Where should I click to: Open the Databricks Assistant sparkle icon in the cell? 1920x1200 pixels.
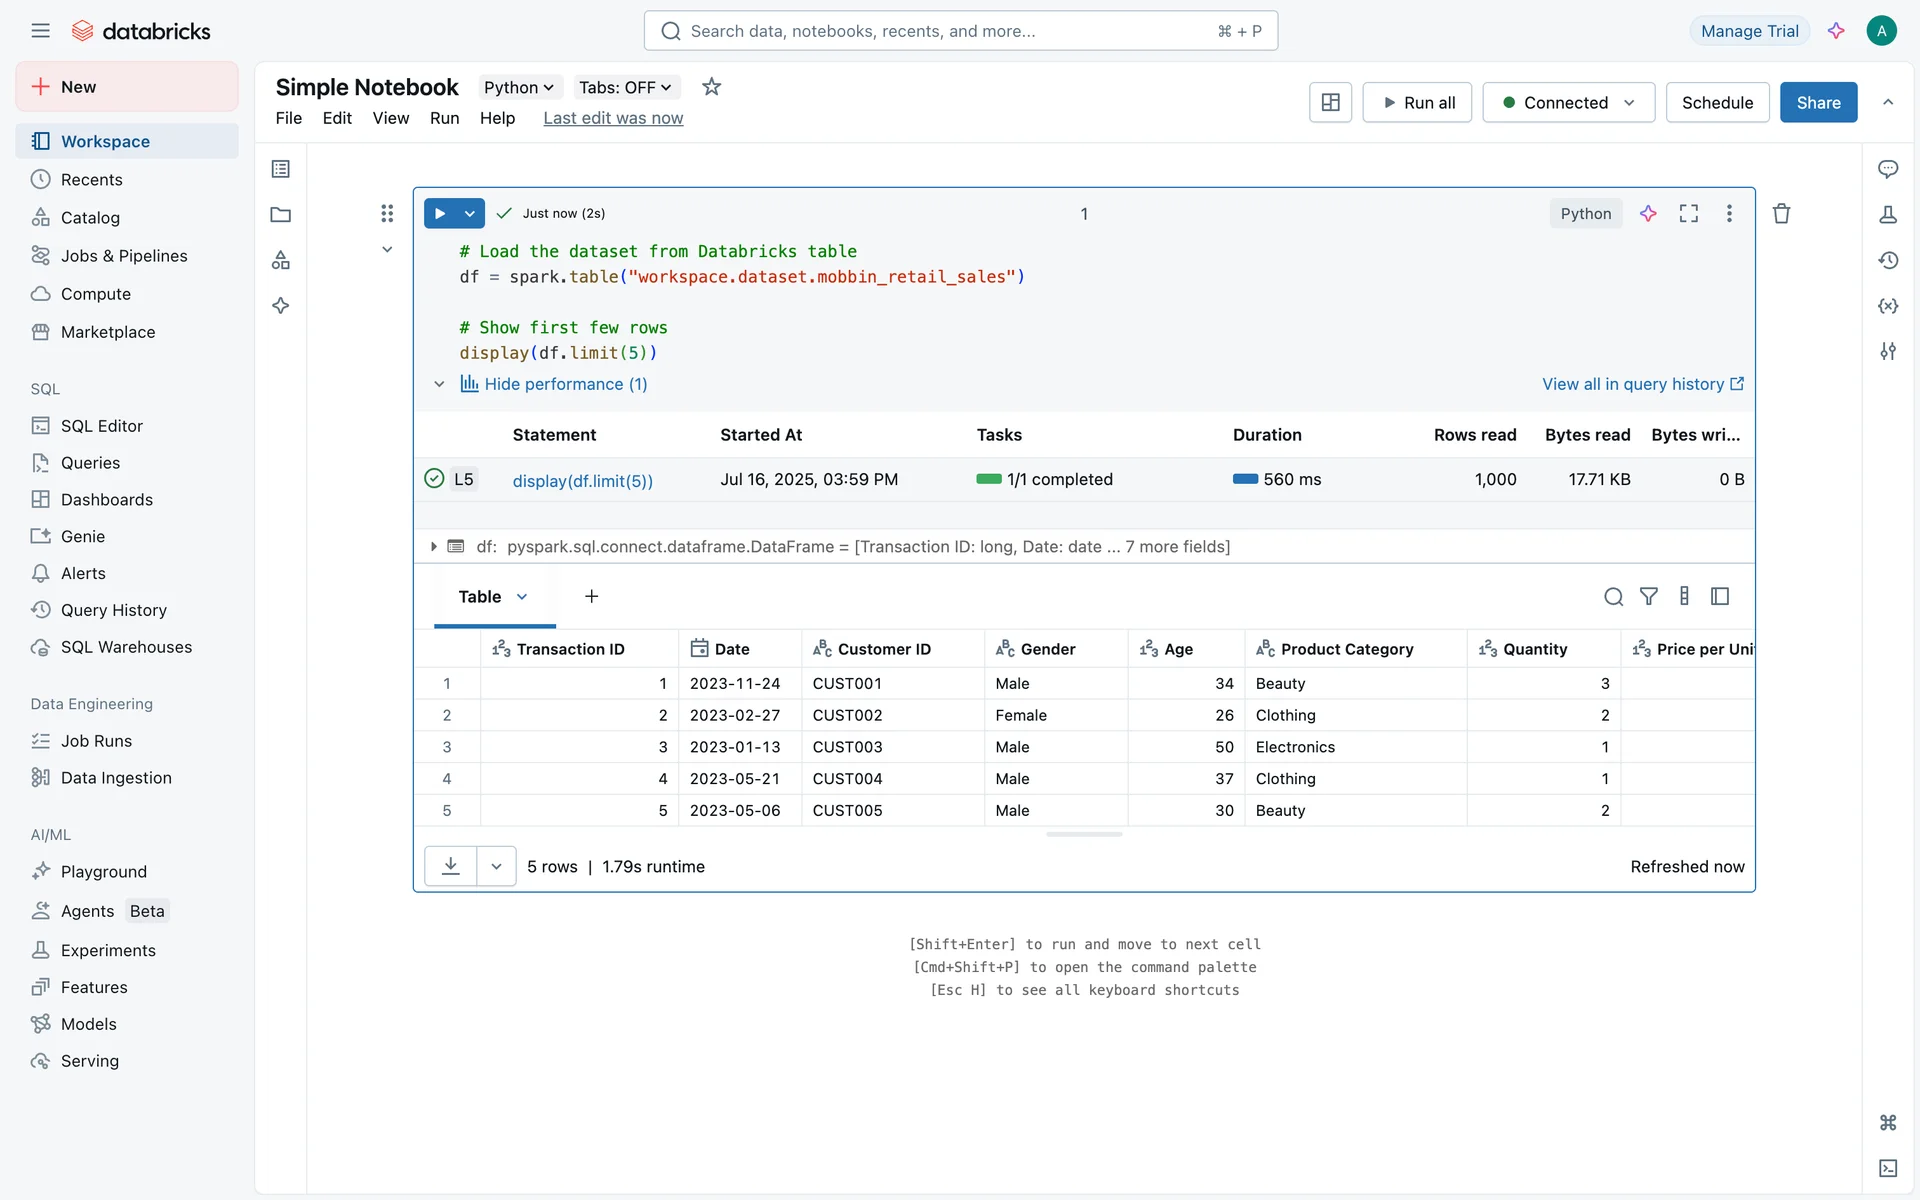[1648, 213]
